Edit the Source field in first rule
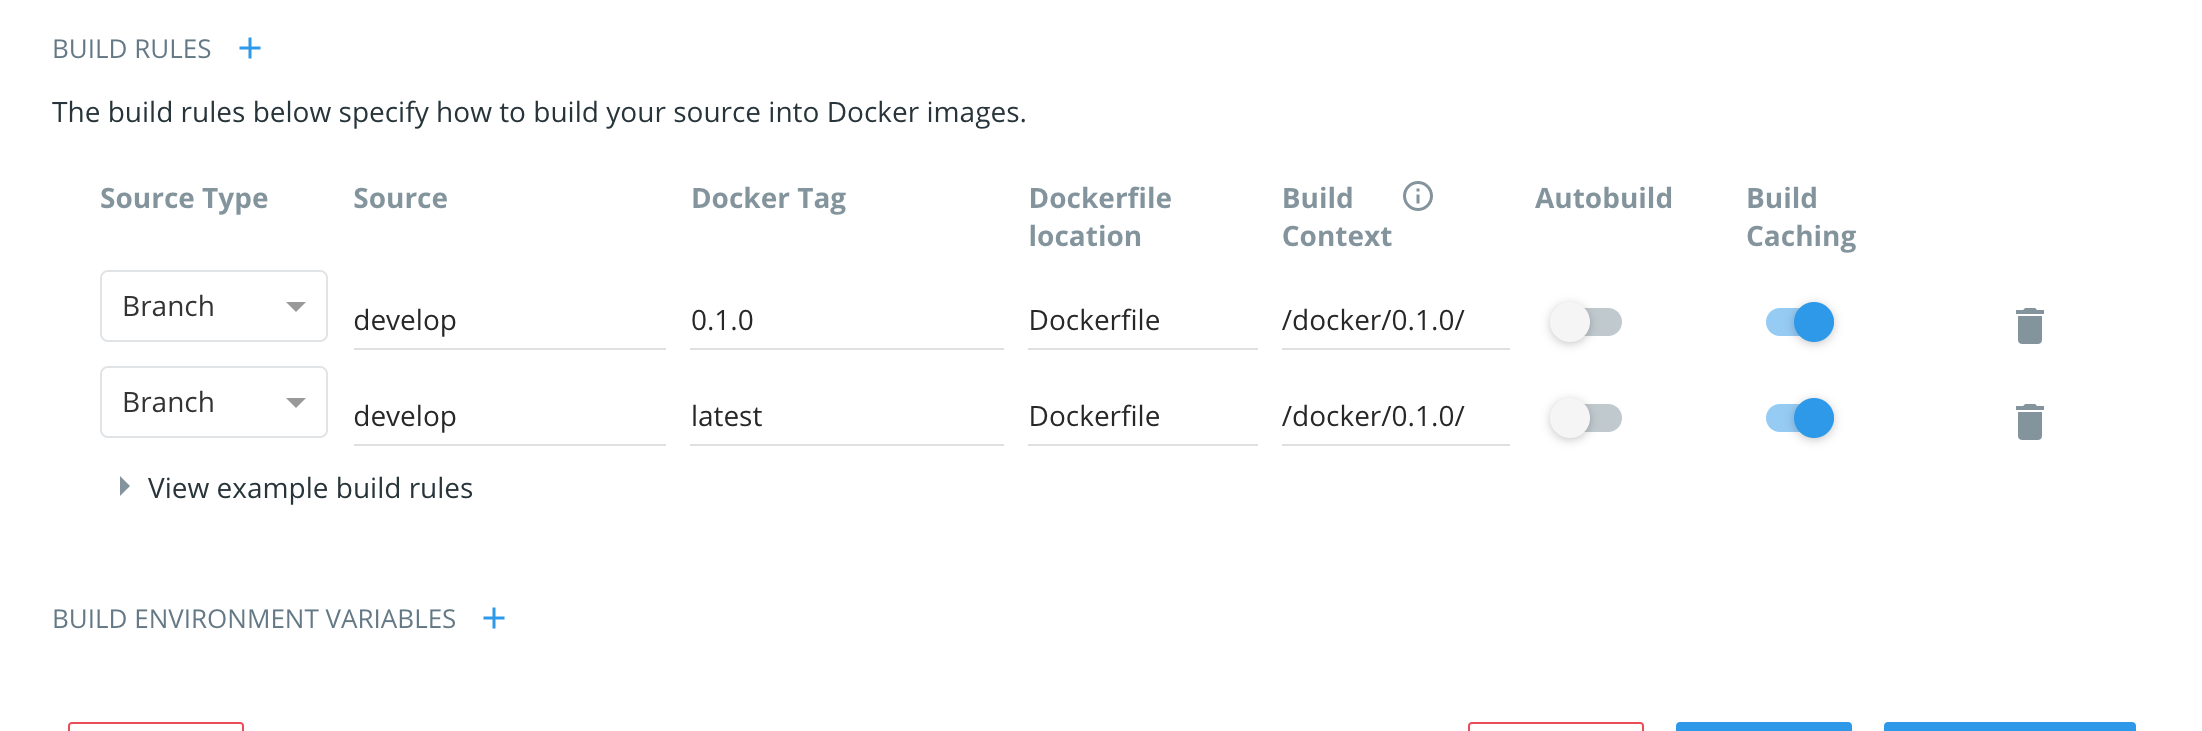 [x=509, y=321]
